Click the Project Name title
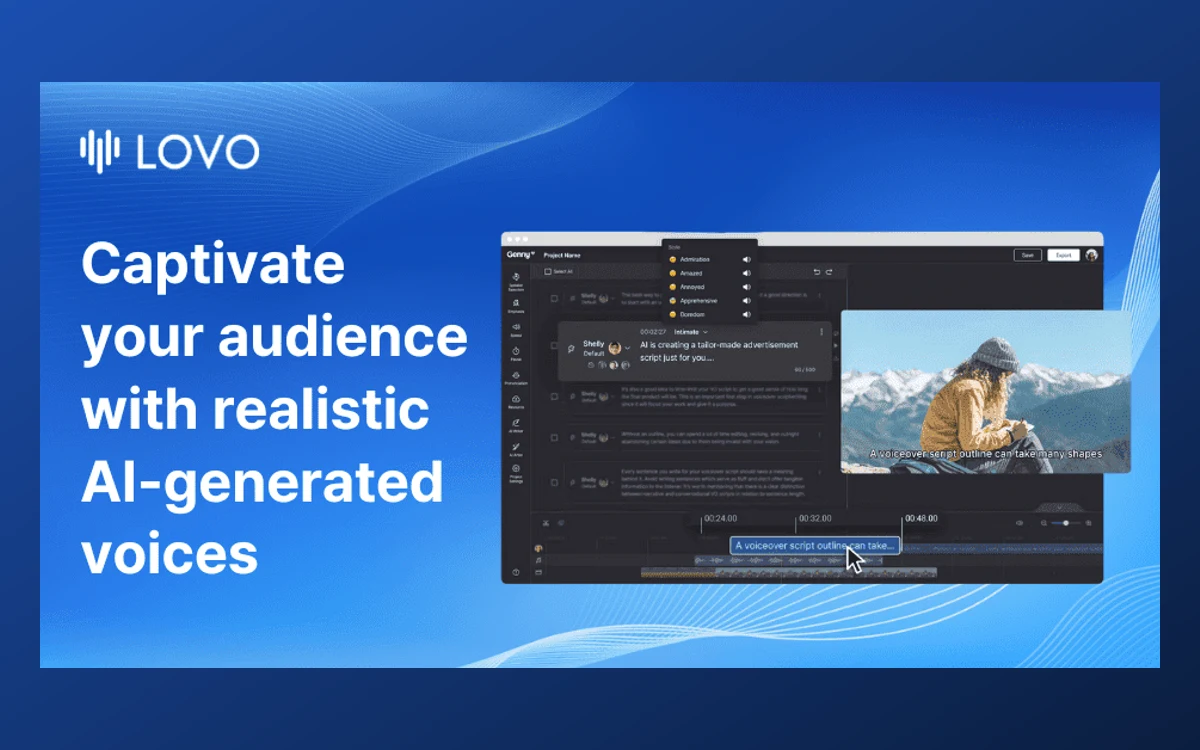The height and width of the screenshot is (750, 1200). (x=561, y=256)
